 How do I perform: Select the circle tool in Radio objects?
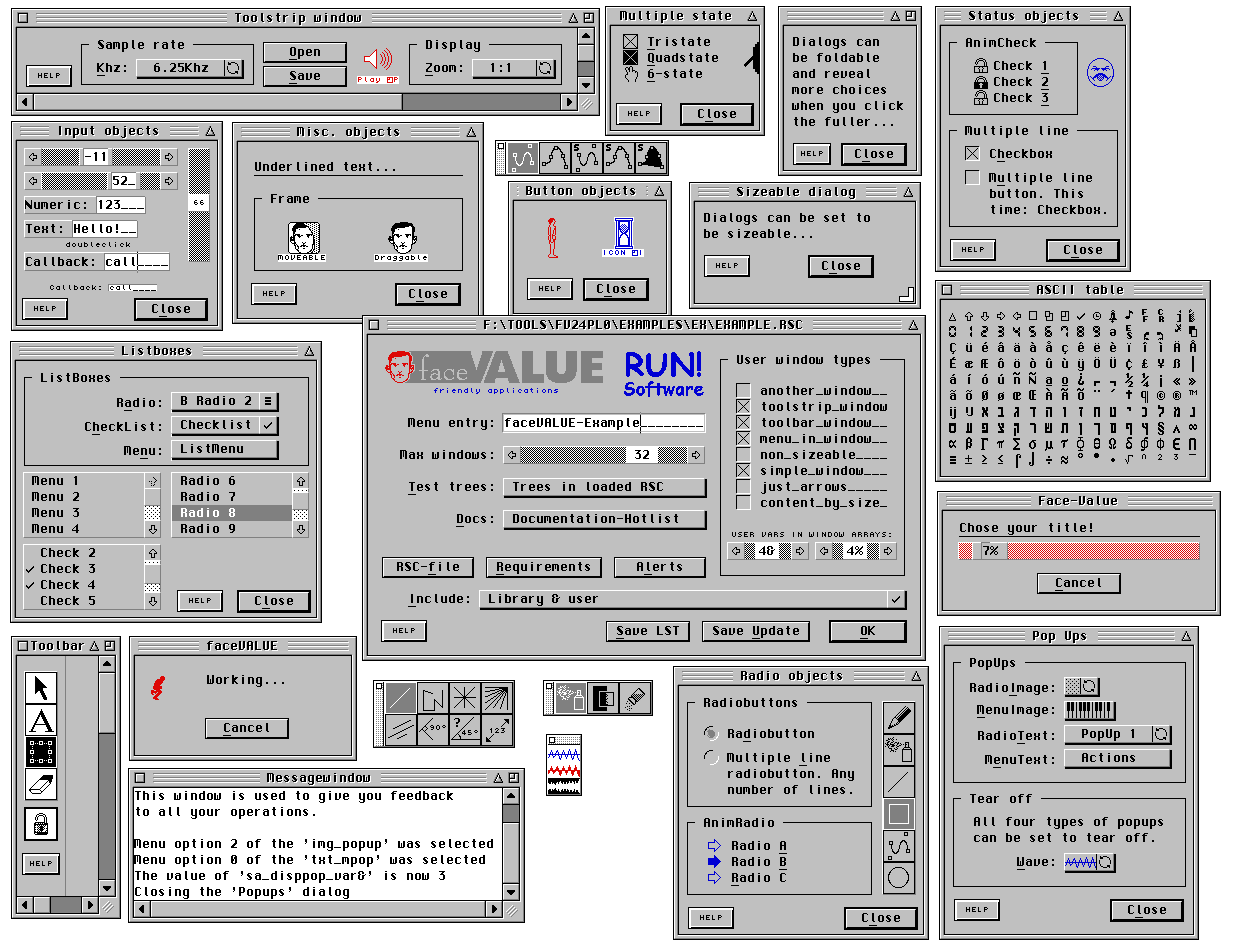coord(899,878)
